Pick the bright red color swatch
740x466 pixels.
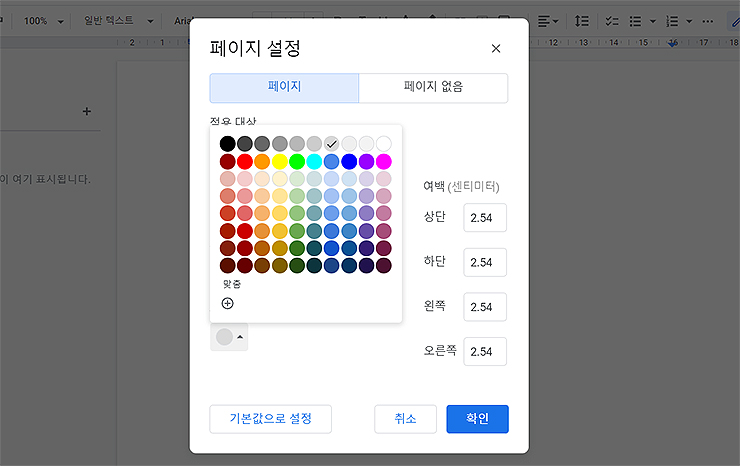click(245, 161)
